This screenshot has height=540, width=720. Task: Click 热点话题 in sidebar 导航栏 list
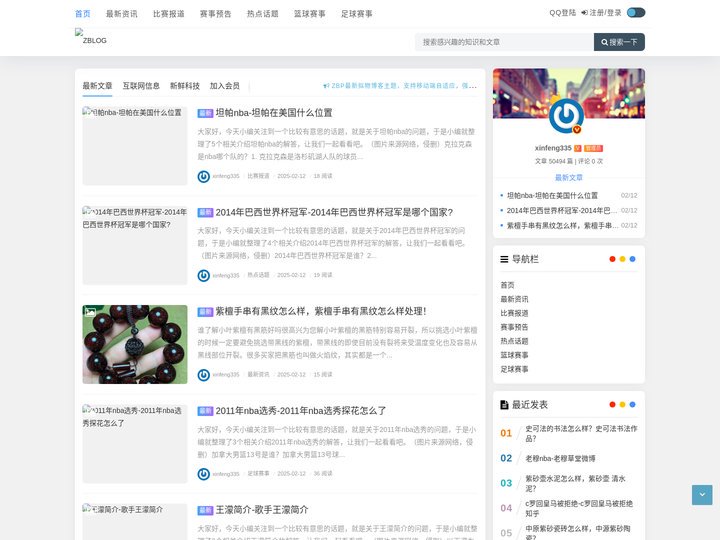click(514, 341)
